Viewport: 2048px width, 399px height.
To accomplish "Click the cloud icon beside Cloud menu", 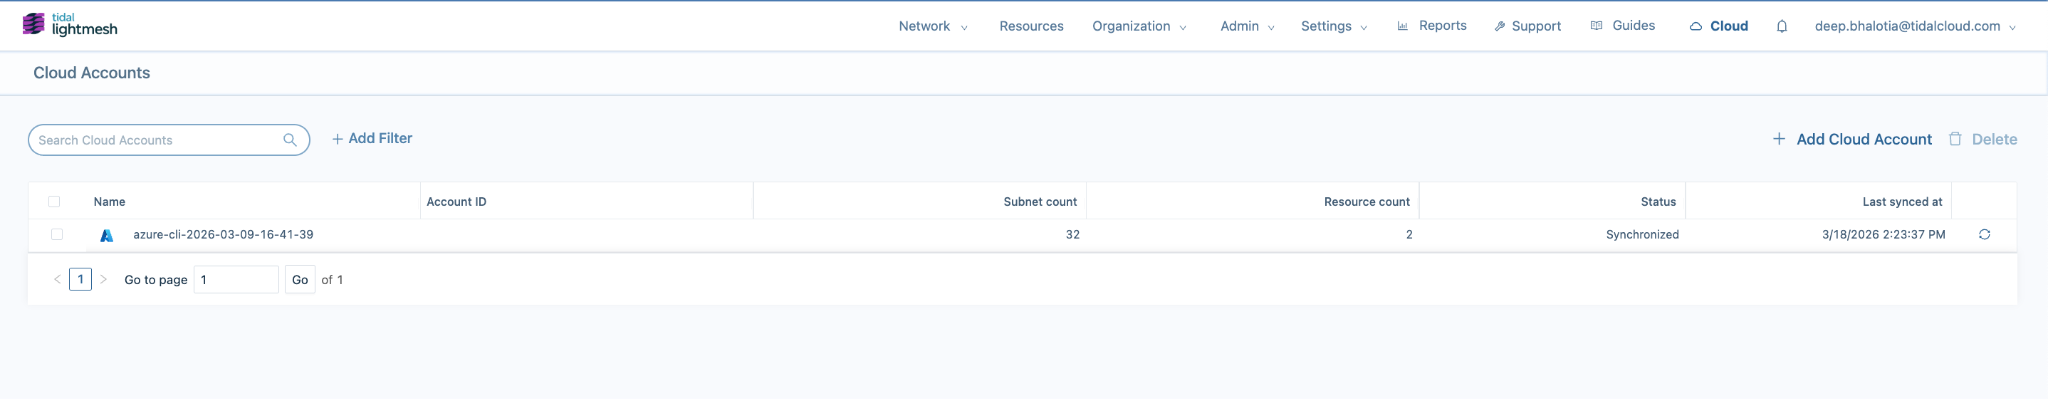I will [x=1695, y=27].
